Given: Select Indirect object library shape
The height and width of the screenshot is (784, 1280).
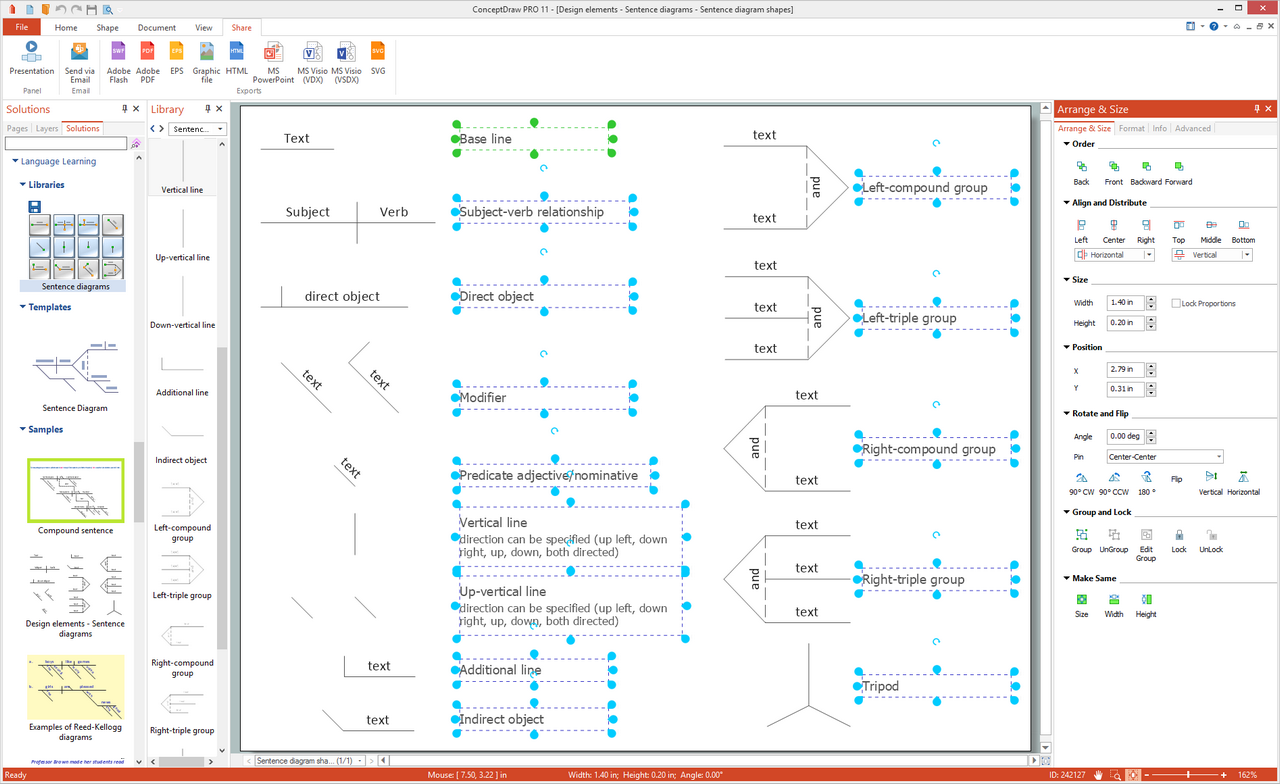Looking at the screenshot, I should click(182, 441).
